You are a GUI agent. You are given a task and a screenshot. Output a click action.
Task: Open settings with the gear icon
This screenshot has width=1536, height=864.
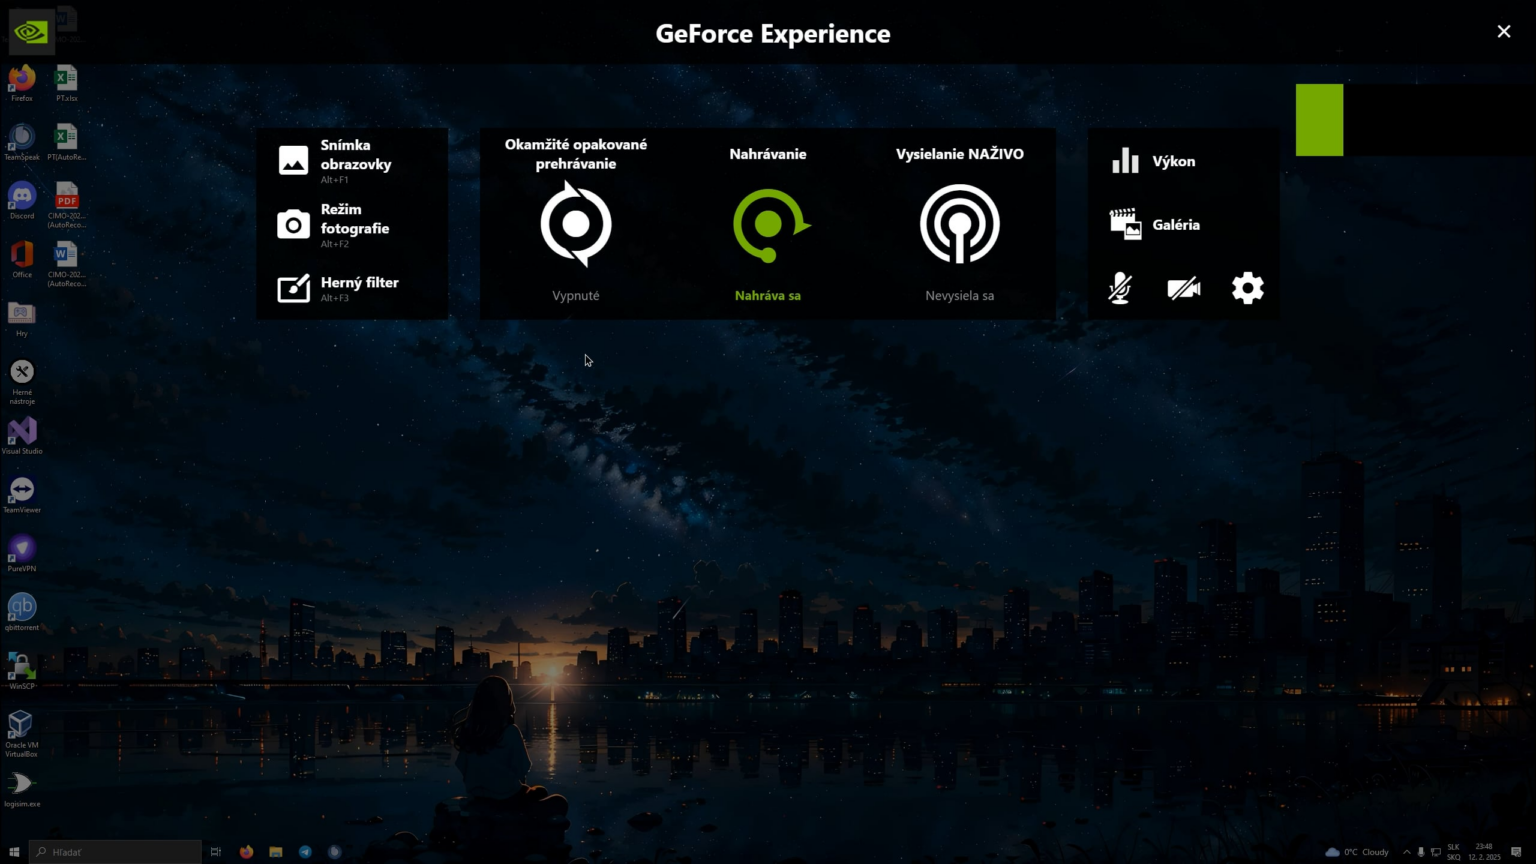click(1248, 288)
